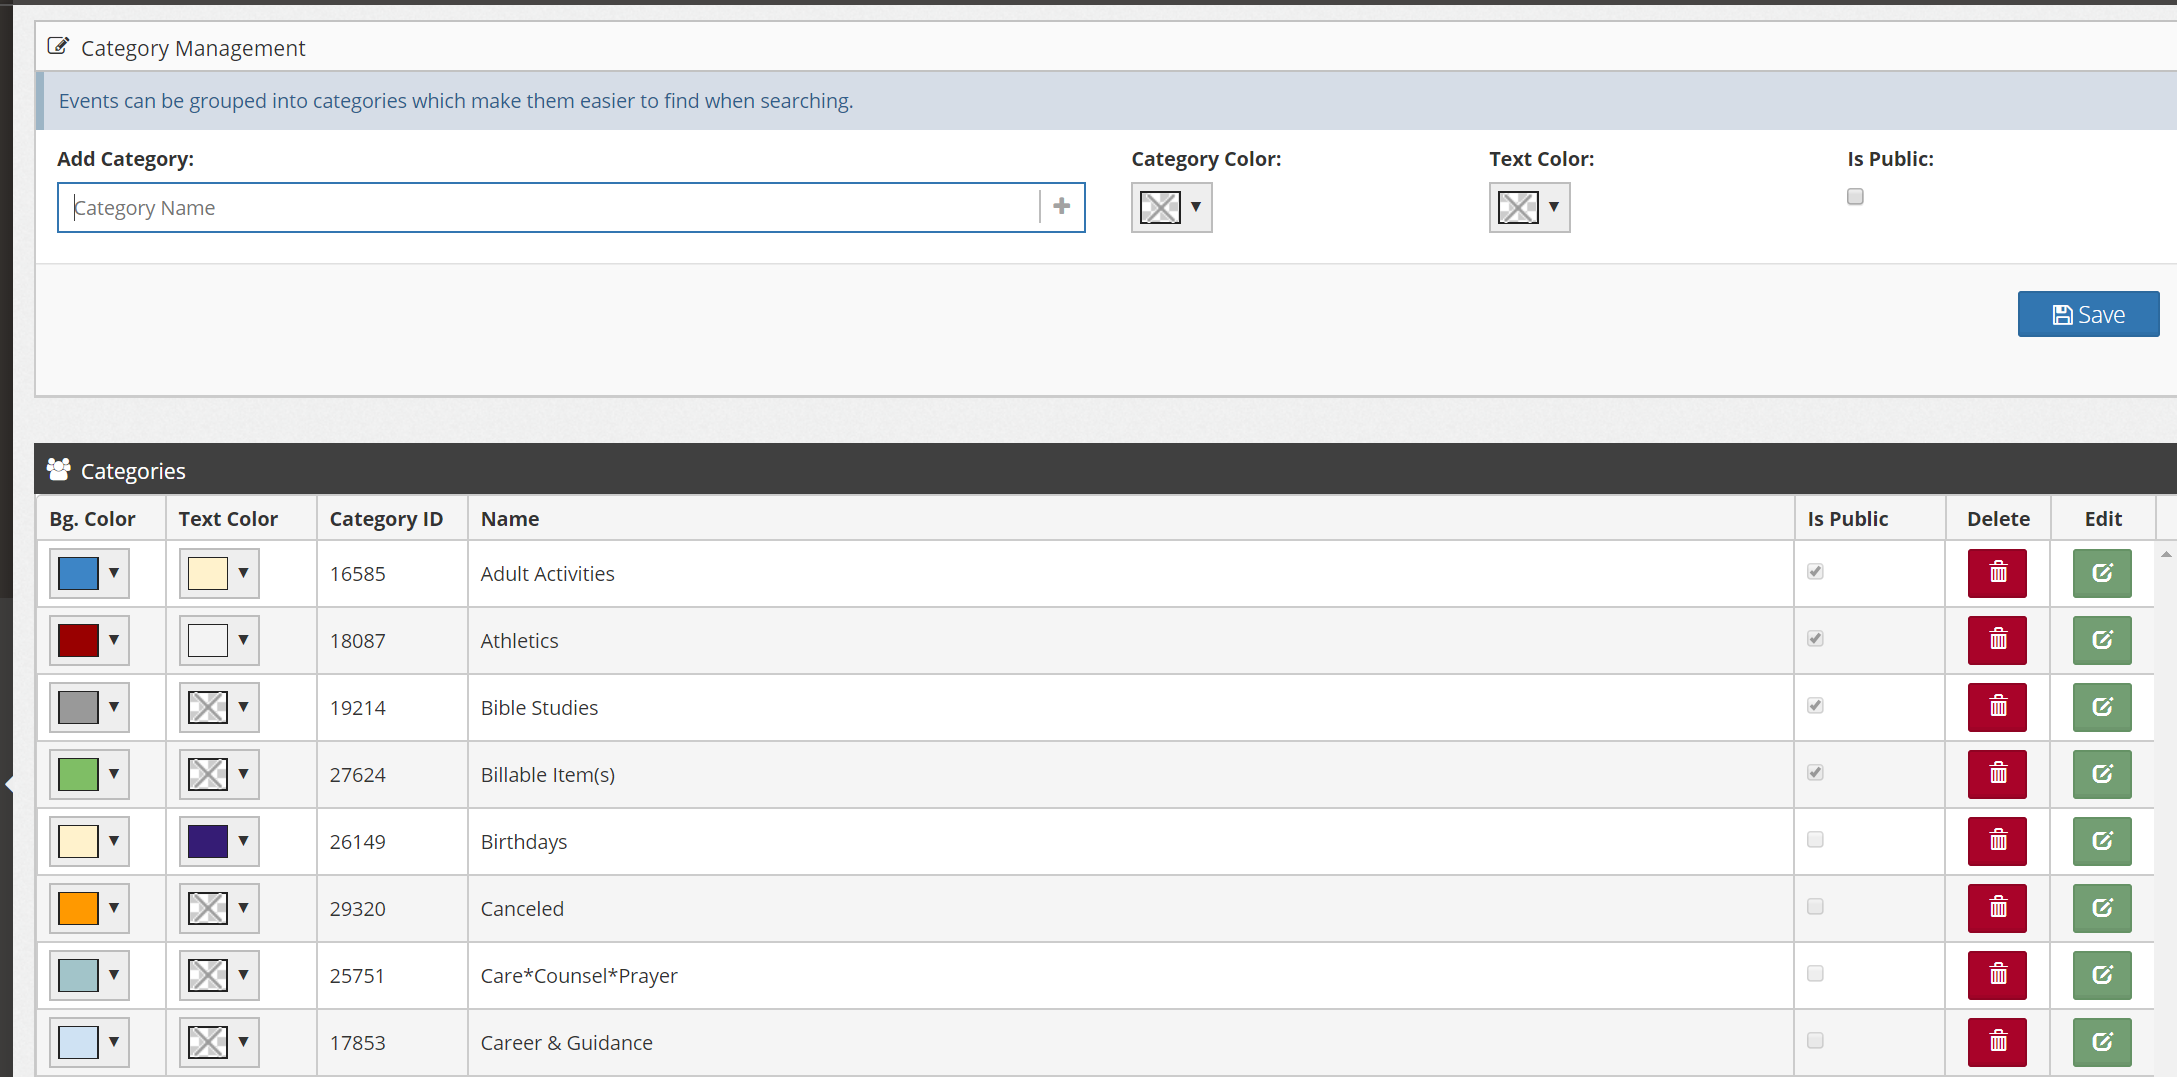Click the table scrollbar up arrow

pos(2166,554)
